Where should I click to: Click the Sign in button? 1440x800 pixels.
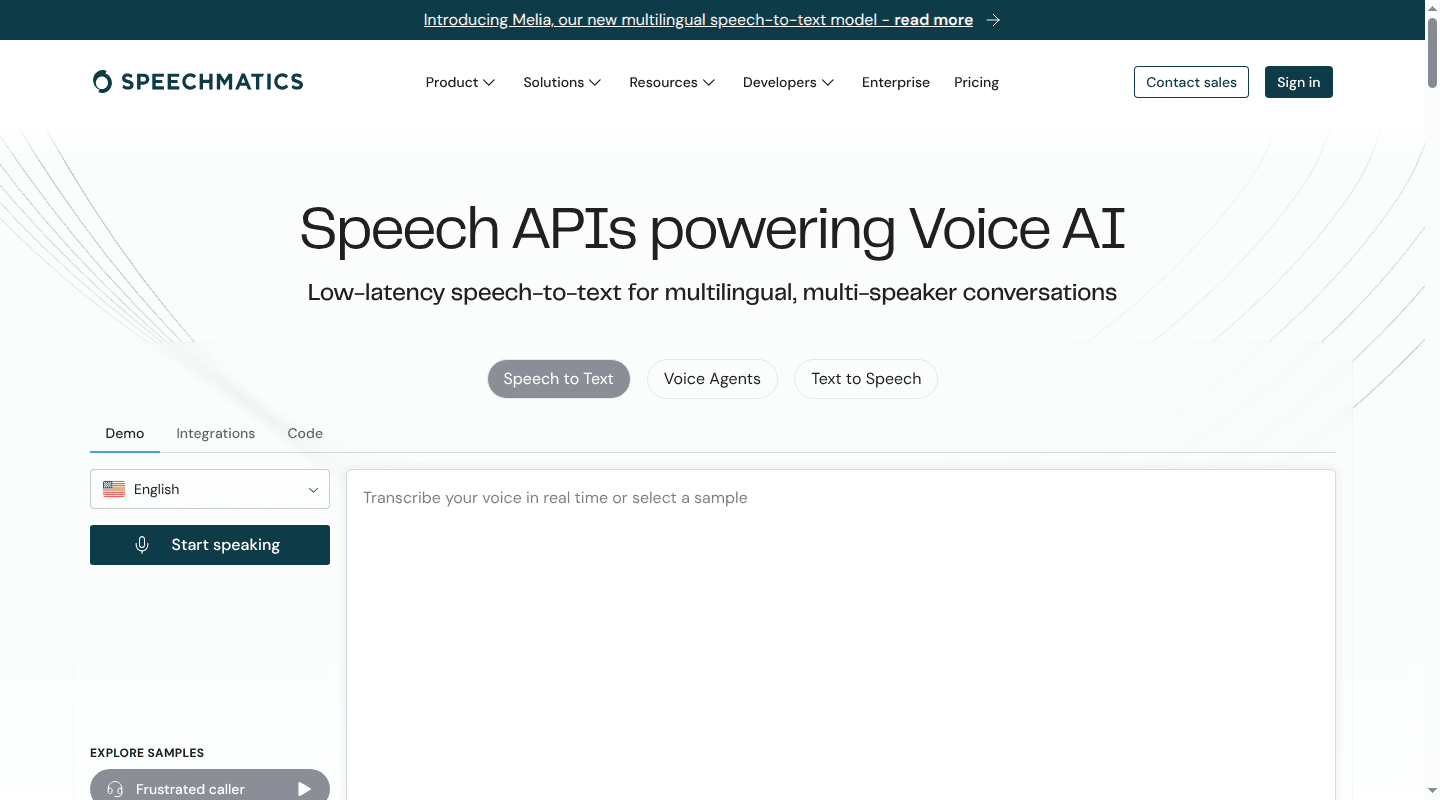click(x=1299, y=82)
